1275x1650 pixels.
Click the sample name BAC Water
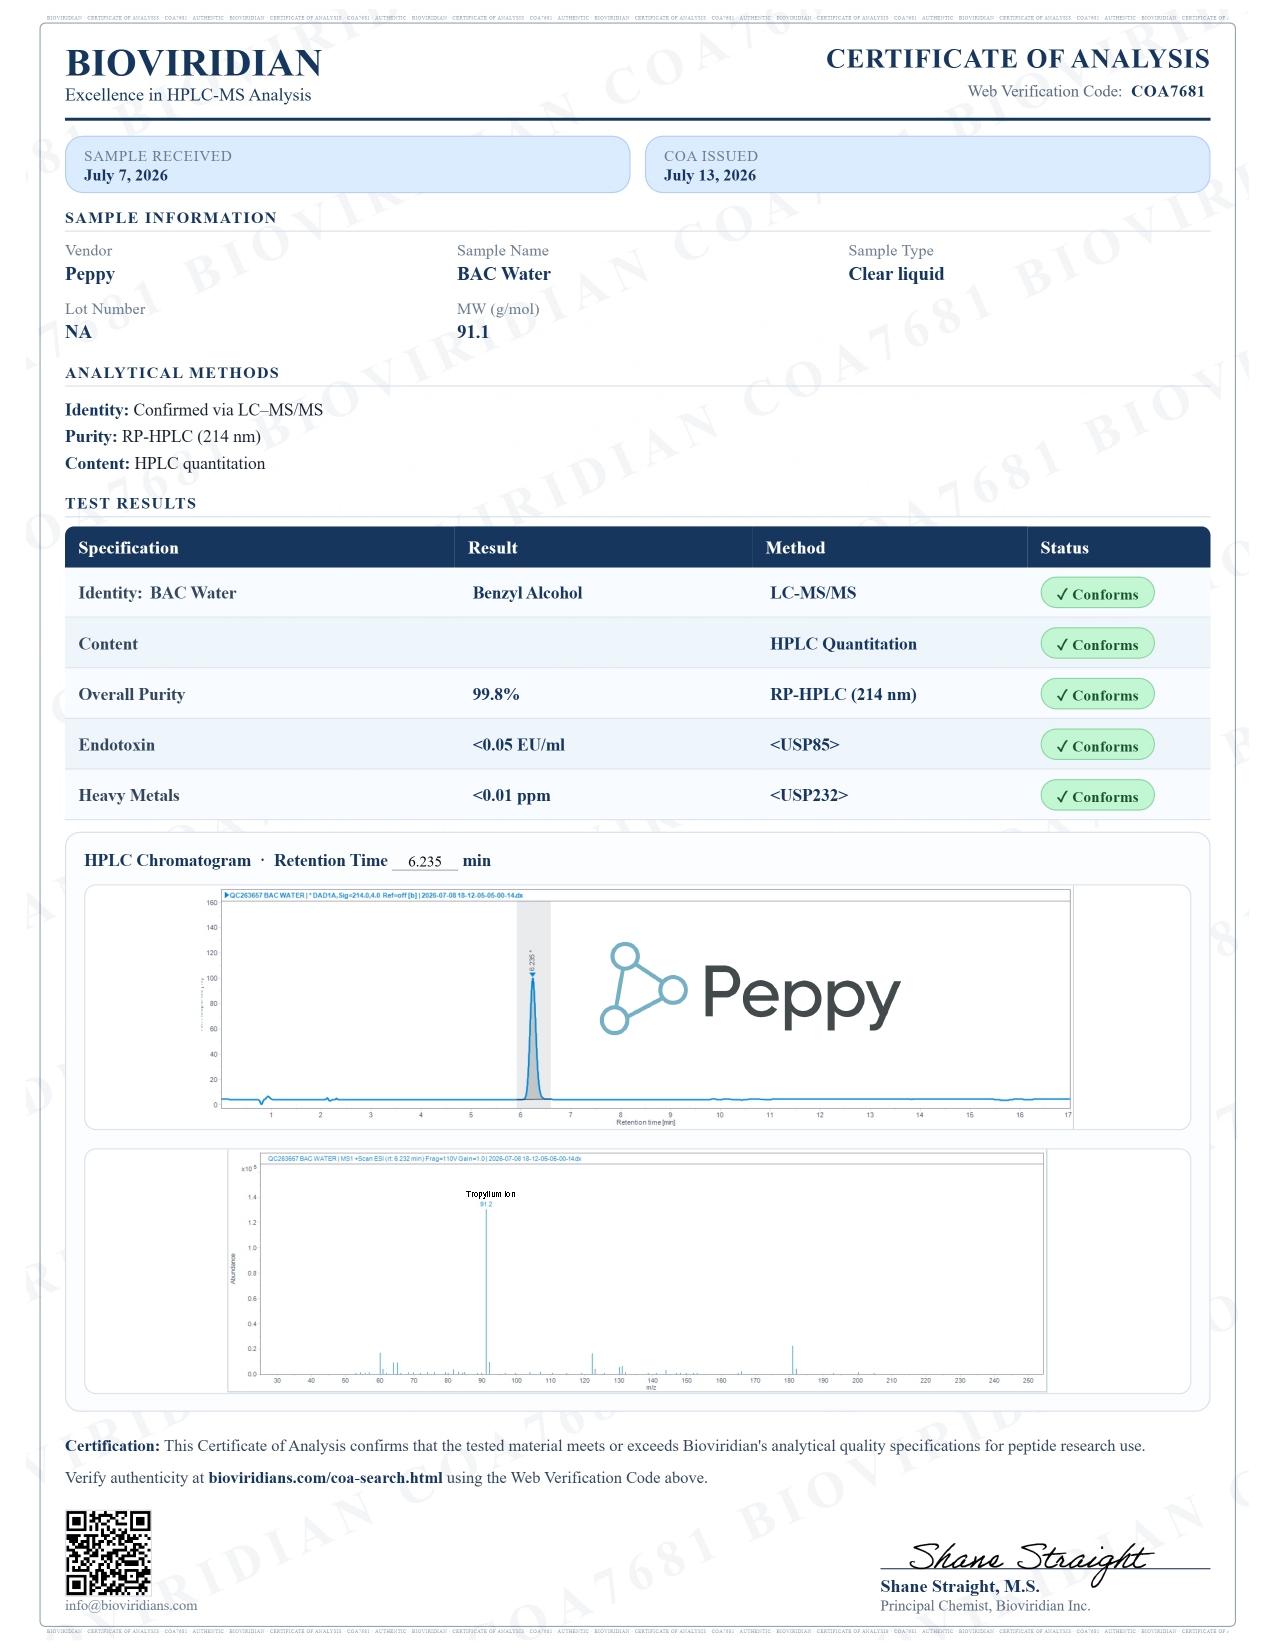point(504,274)
